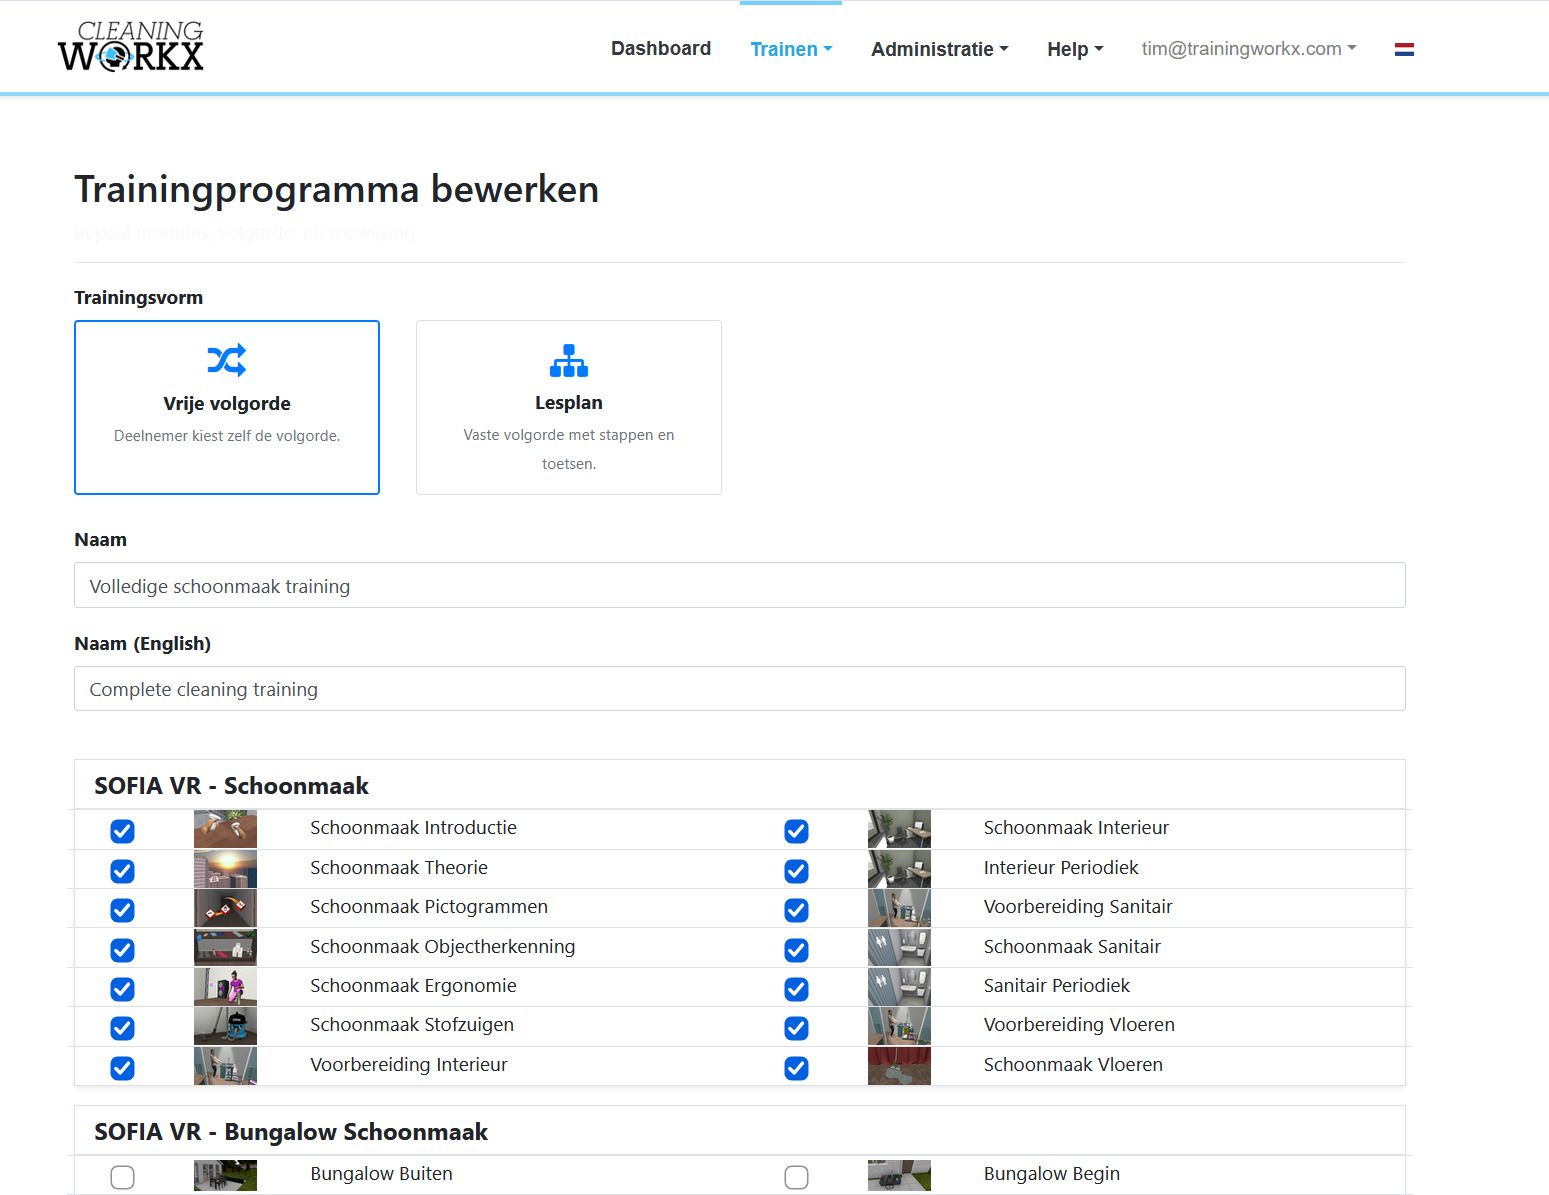Open Bungalow Buiten thumbnail
This screenshot has height=1195, width=1549.
coord(225,1175)
